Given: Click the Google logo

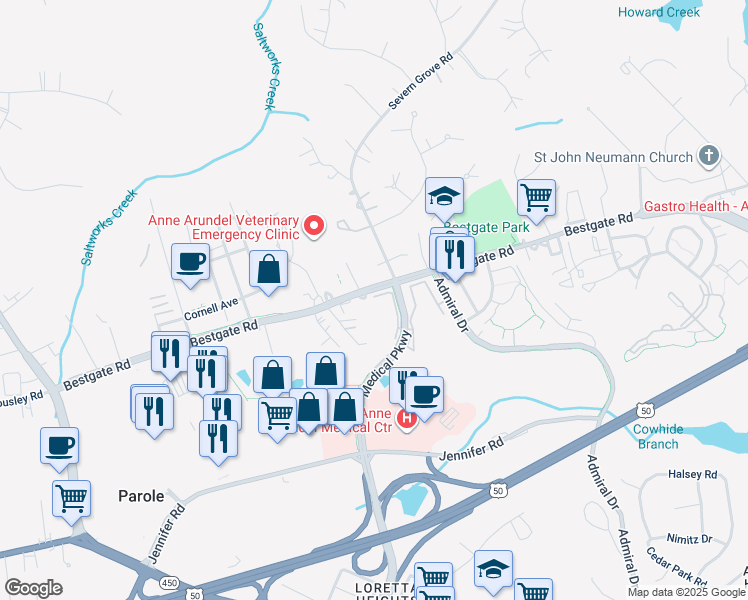Looking at the screenshot, I should click(33, 588).
